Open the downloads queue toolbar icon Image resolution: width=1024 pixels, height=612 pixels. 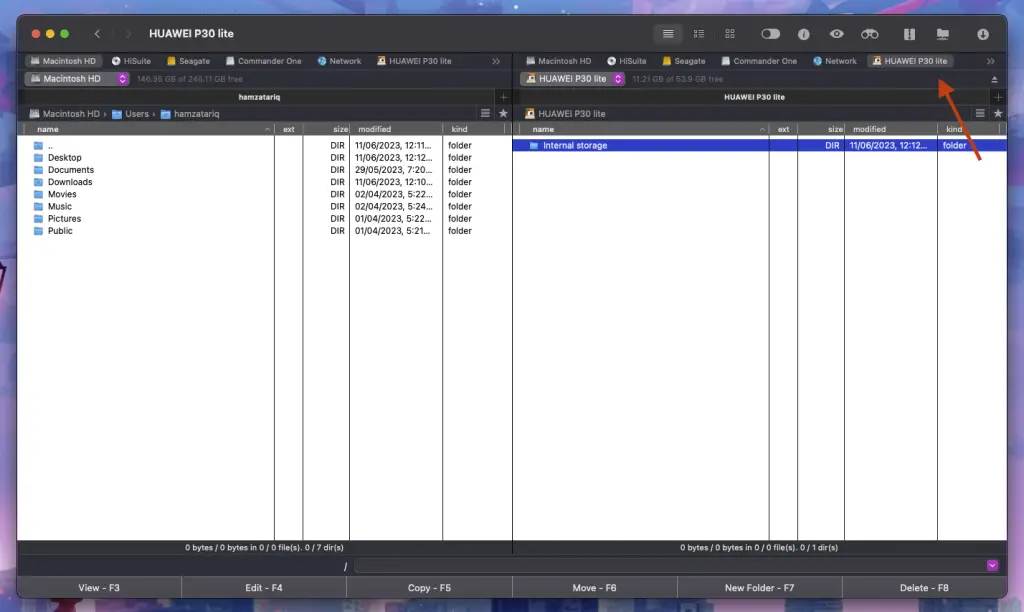pos(982,34)
